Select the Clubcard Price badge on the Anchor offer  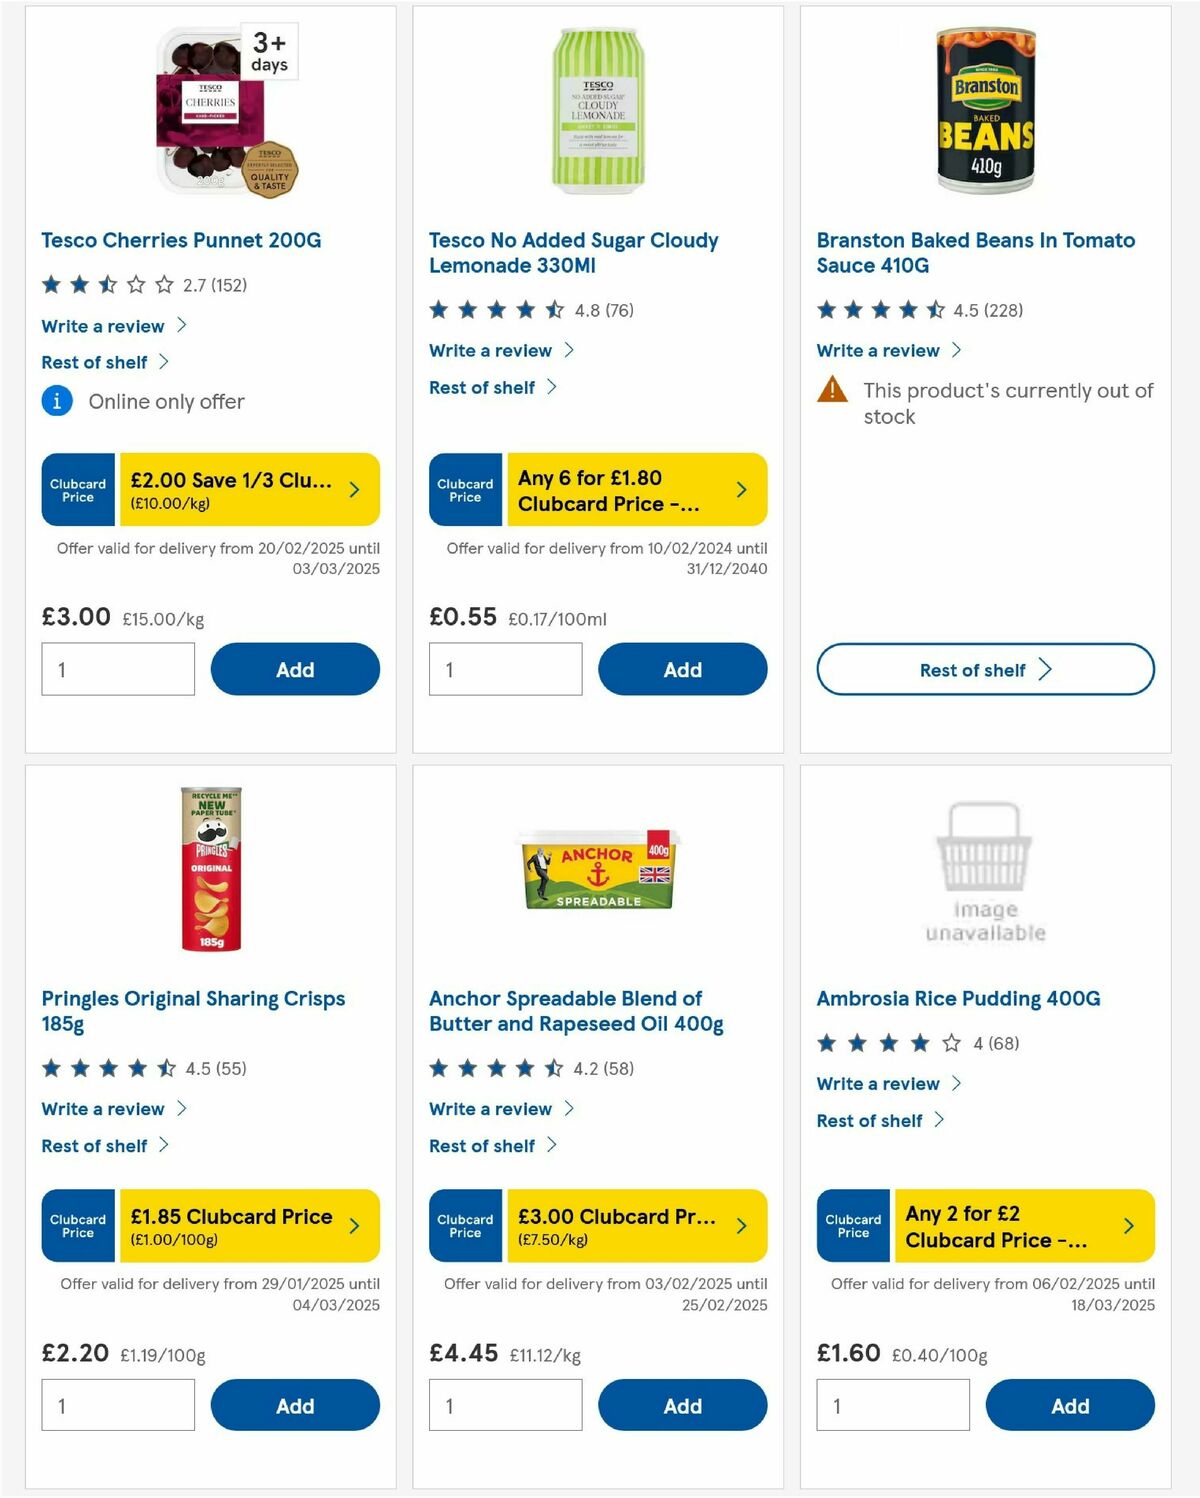pos(464,1225)
